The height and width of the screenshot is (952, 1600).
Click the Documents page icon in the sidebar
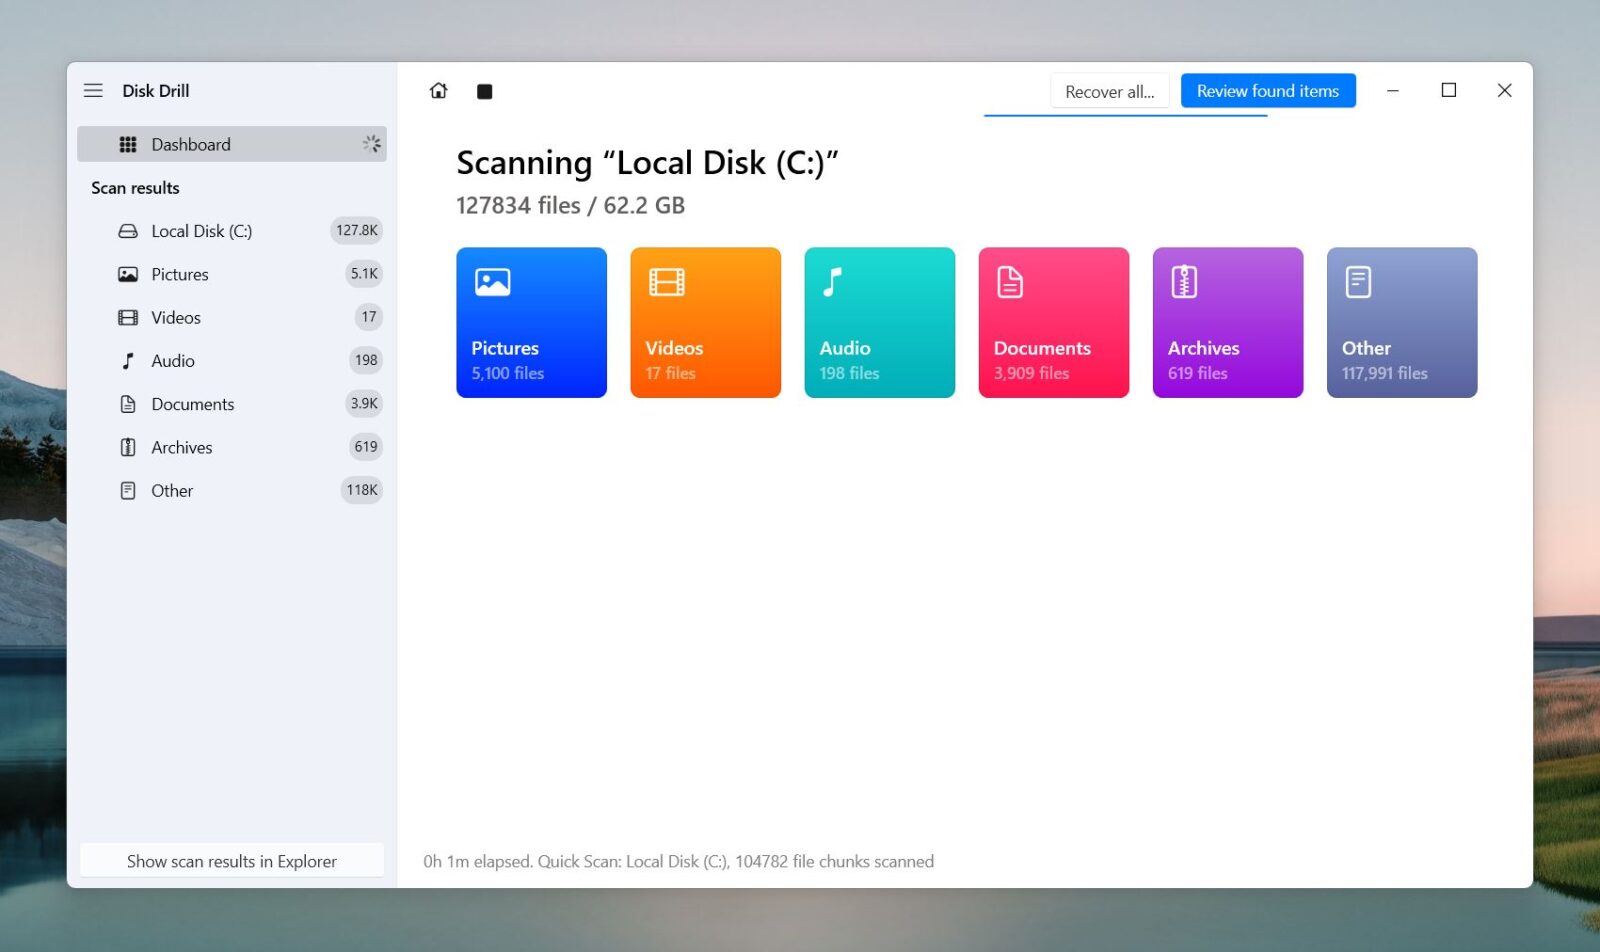click(x=126, y=403)
